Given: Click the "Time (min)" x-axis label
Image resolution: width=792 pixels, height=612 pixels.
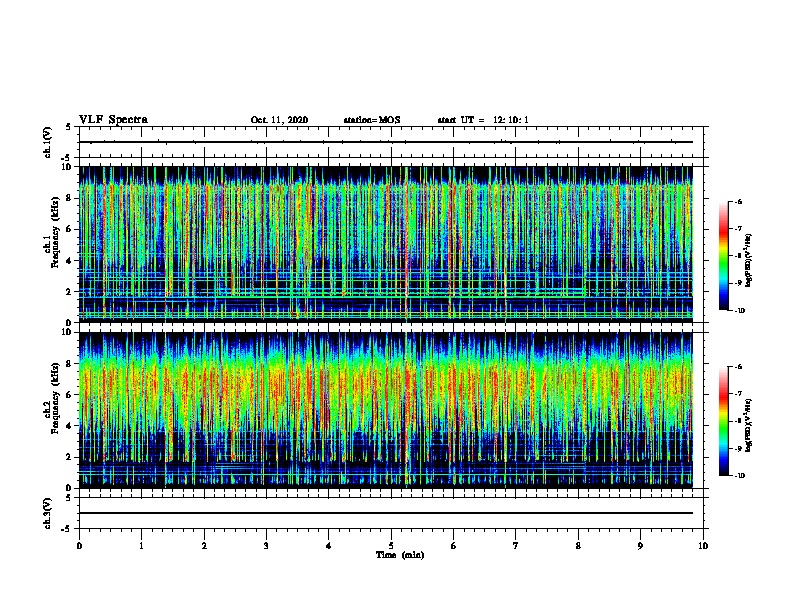Looking at the screenshot, I should [x=400, y=555].
